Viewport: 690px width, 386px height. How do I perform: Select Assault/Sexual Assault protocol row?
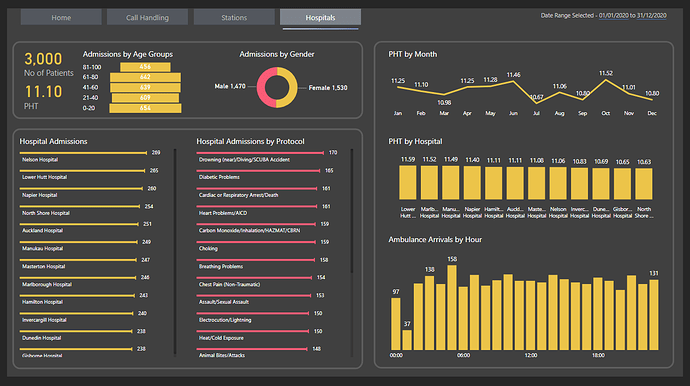pos(261,299)
